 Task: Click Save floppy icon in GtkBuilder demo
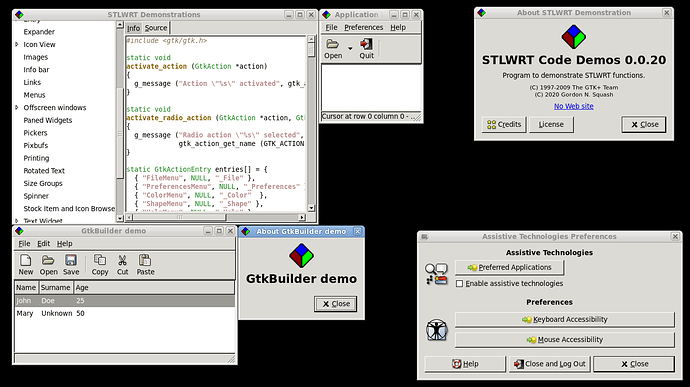tap(71, 260)
